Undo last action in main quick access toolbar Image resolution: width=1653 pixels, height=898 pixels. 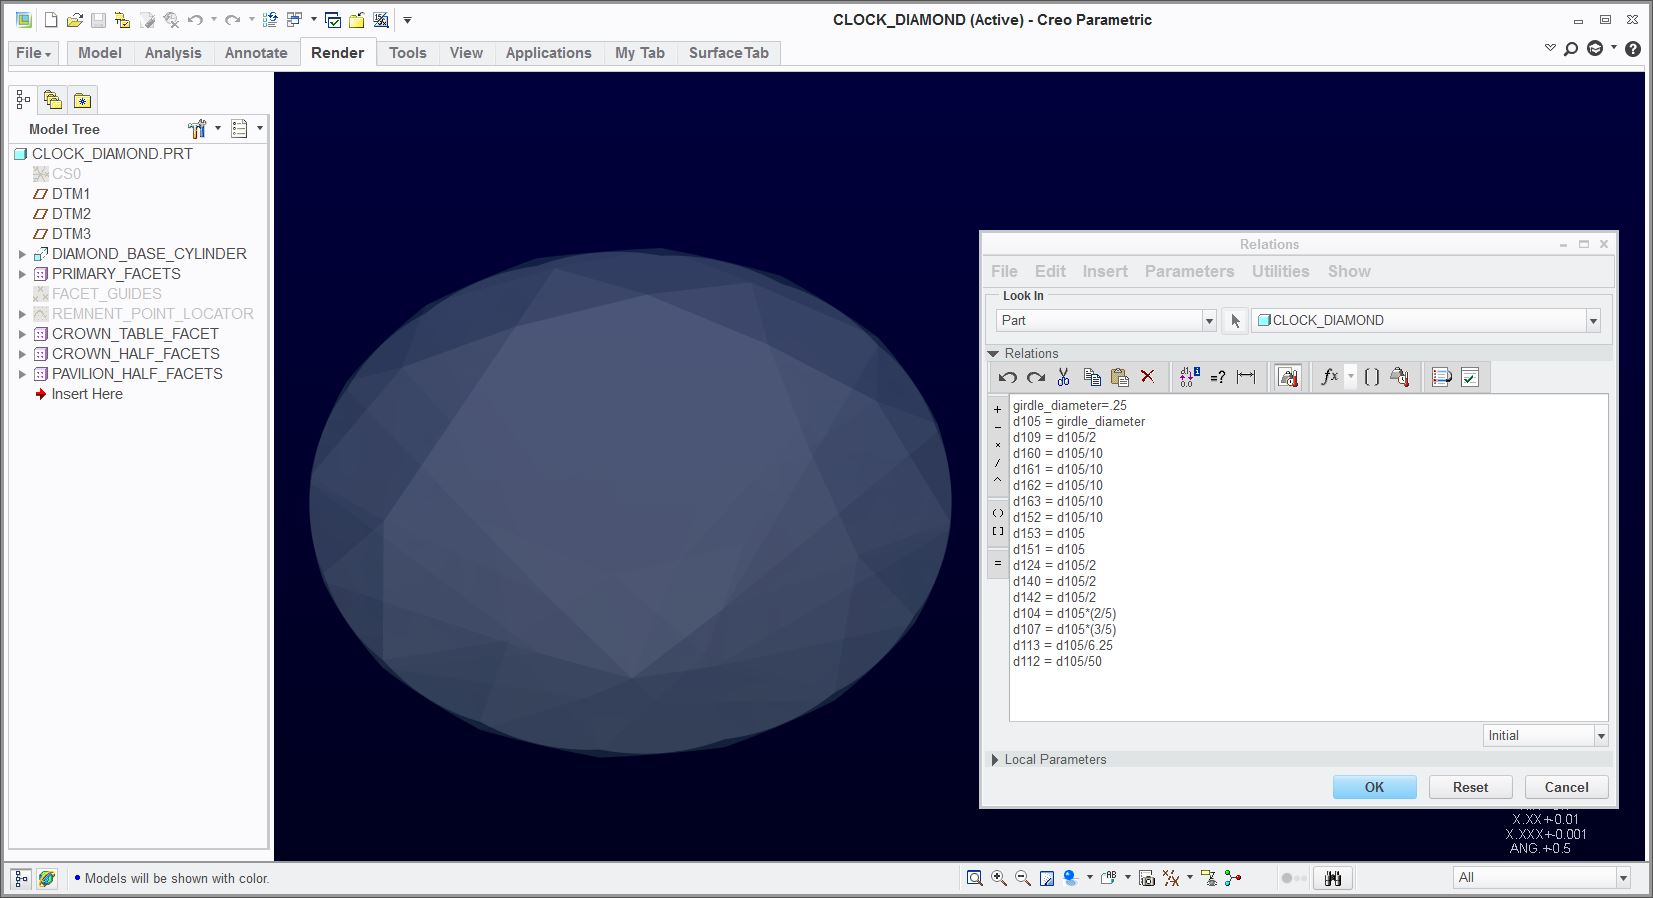pyautogui.click(x=195, y=20)
